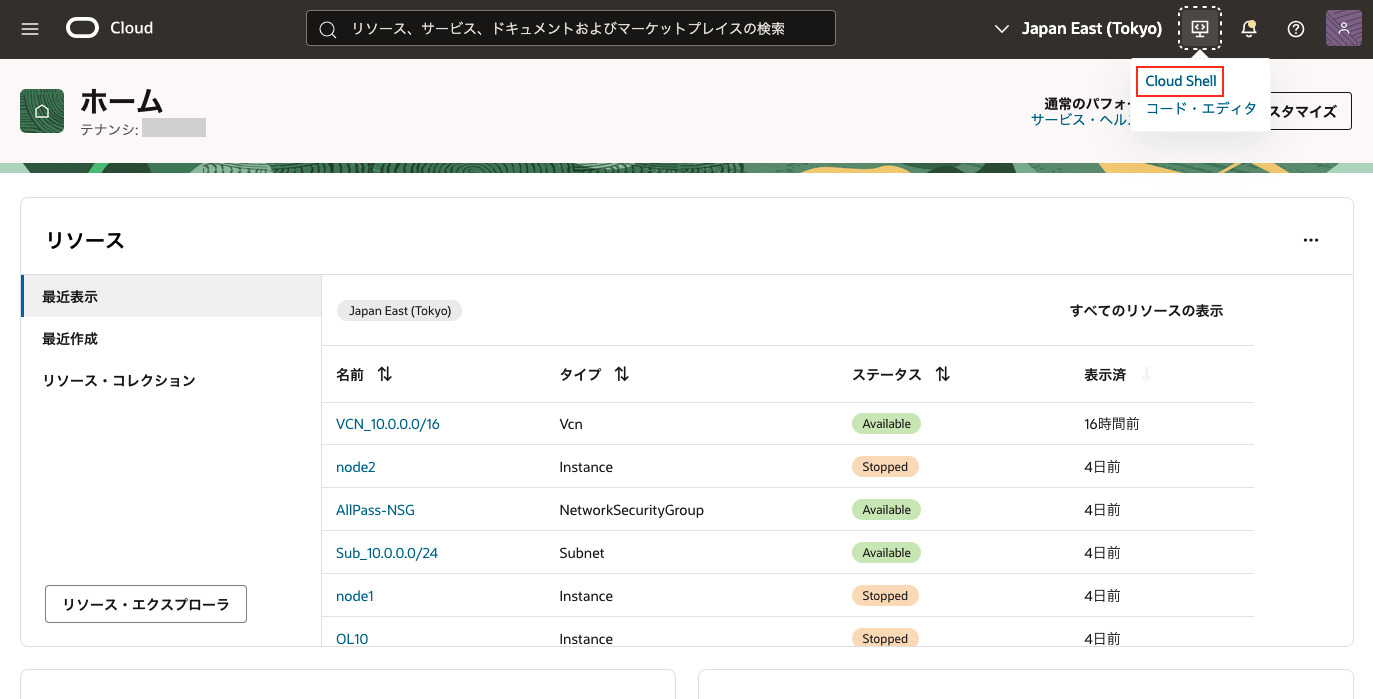This screenshot has width=1373, height=699.
Task: Click the top search input field
Action: point(570,29)
